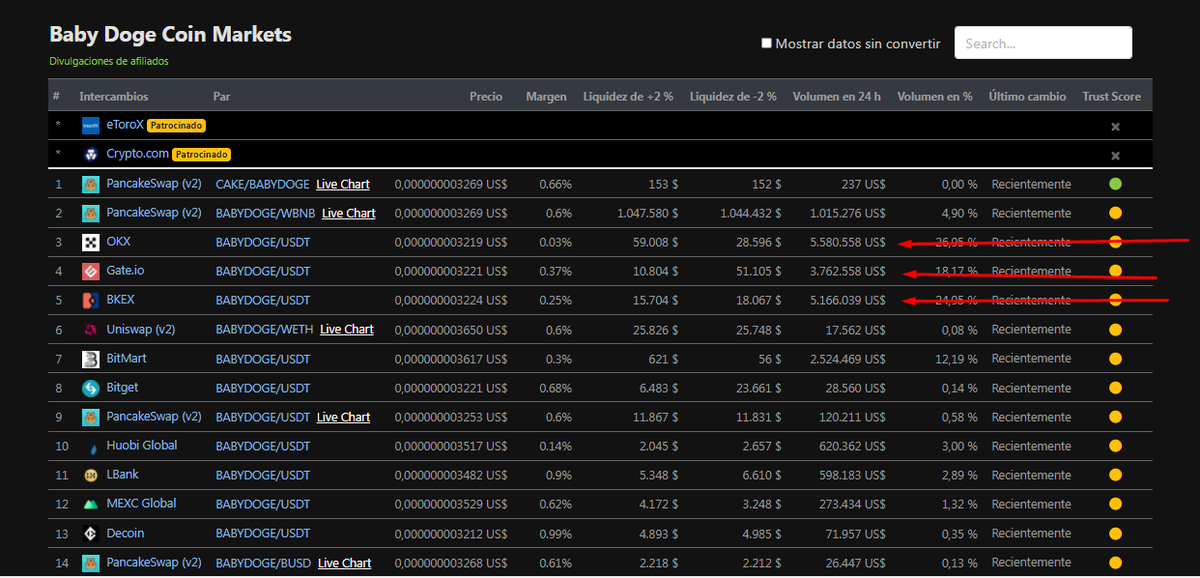Click the Bitget exchange logo icon

click(x=91, y=388)
